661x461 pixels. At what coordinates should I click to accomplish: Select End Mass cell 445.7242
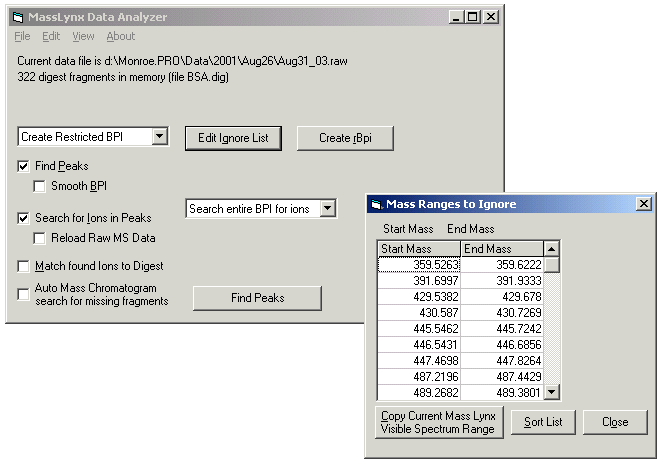[x=502, y=329]
